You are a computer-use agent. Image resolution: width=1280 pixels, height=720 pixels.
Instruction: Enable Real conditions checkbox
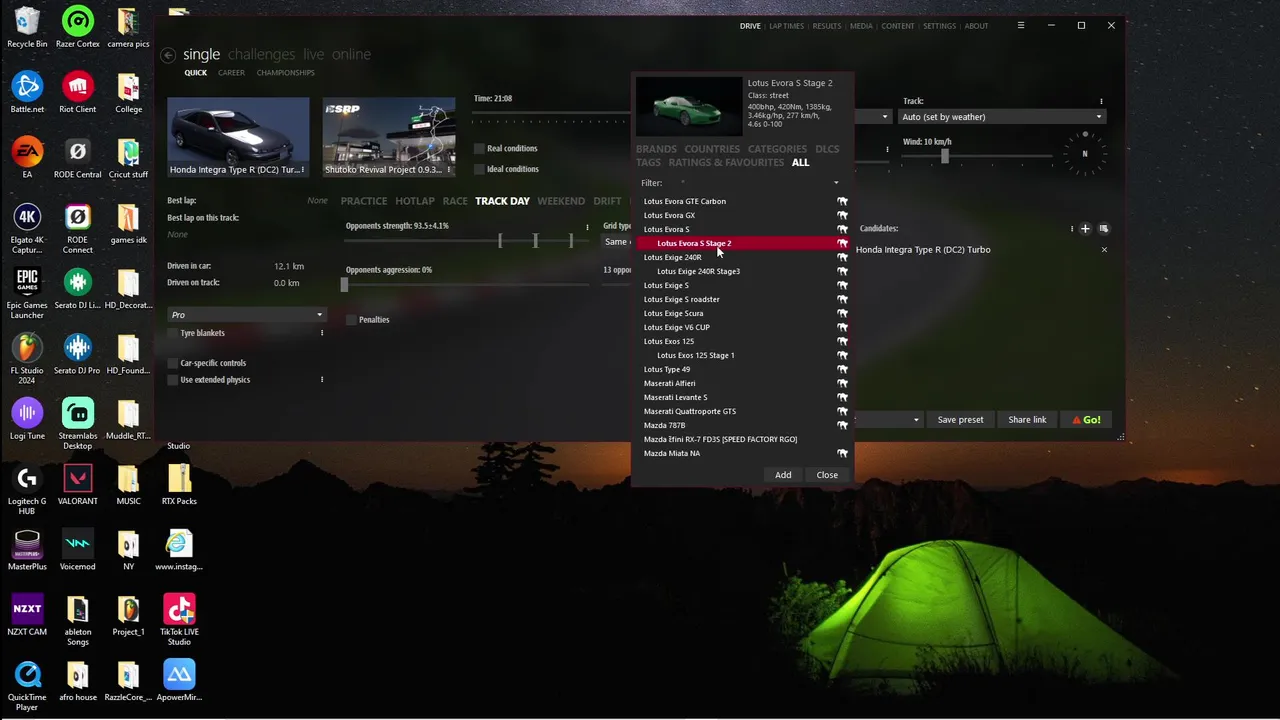point(480,148)
